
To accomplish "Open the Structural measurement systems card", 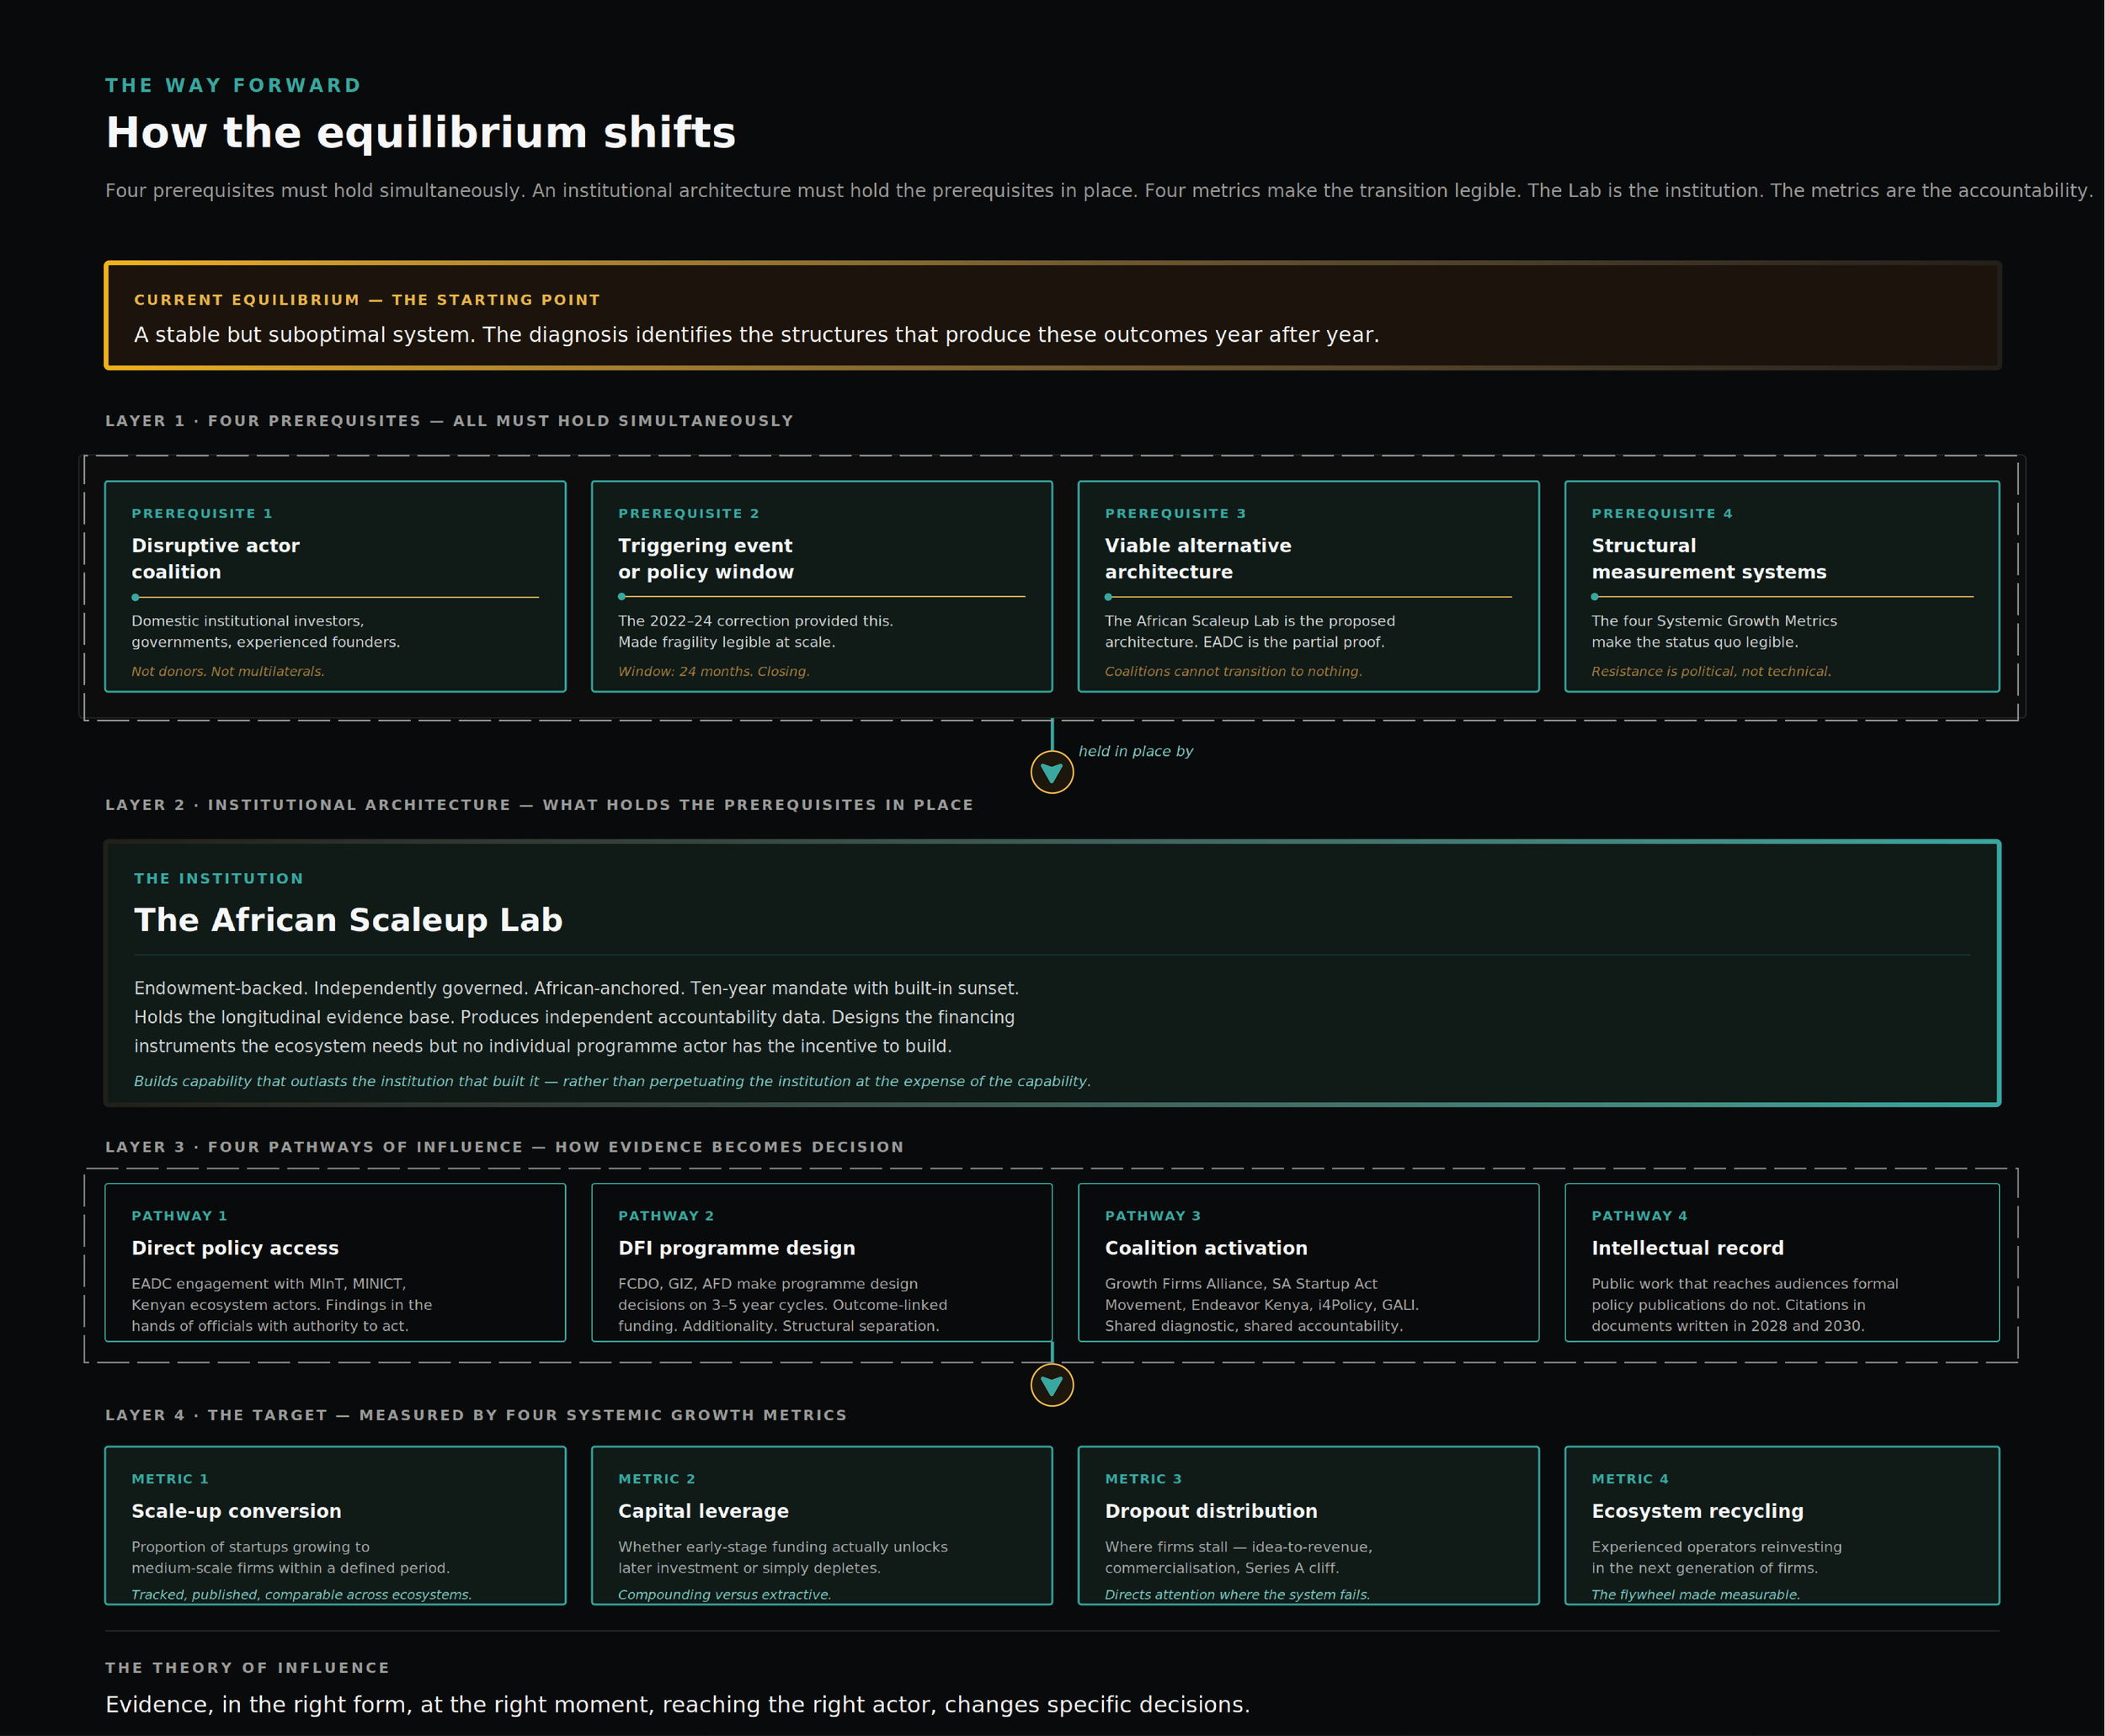I will [1781, 587].
